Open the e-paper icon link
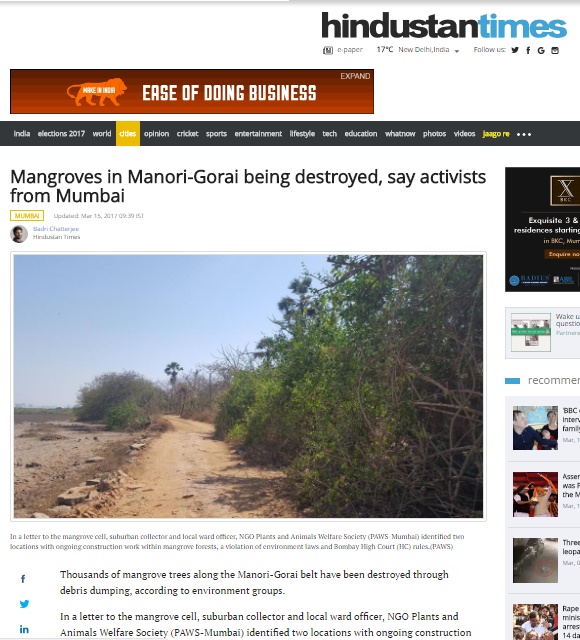 click(328, 50)
